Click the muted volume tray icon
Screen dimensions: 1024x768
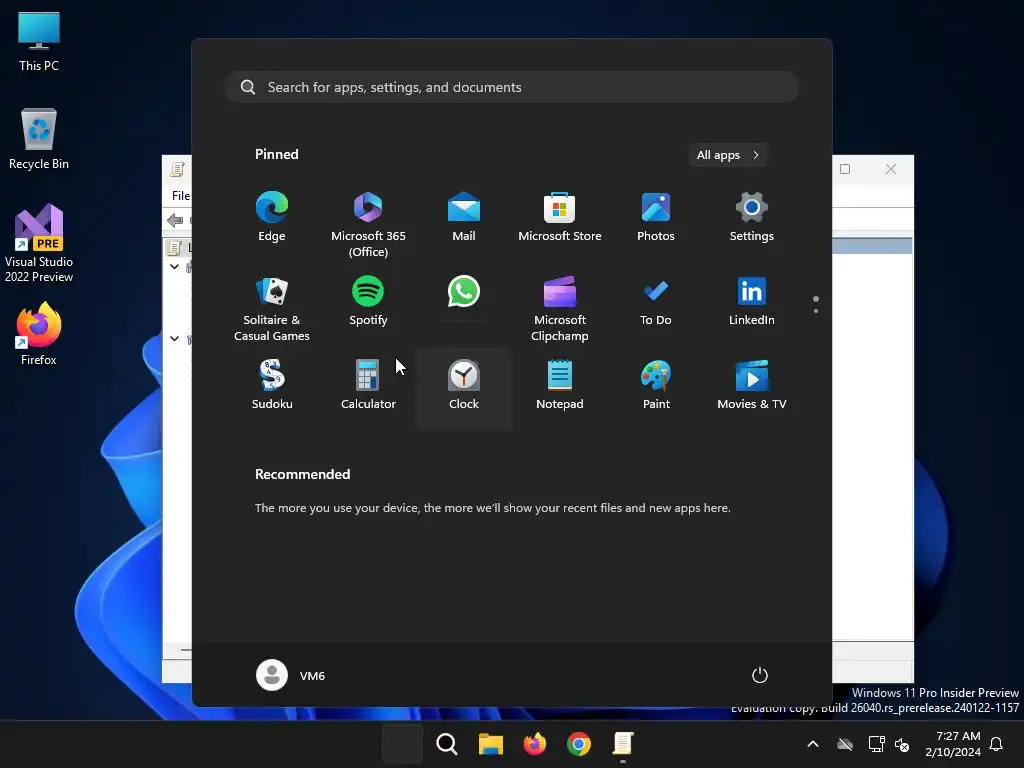pyautogui.click(x=902, y=744)
